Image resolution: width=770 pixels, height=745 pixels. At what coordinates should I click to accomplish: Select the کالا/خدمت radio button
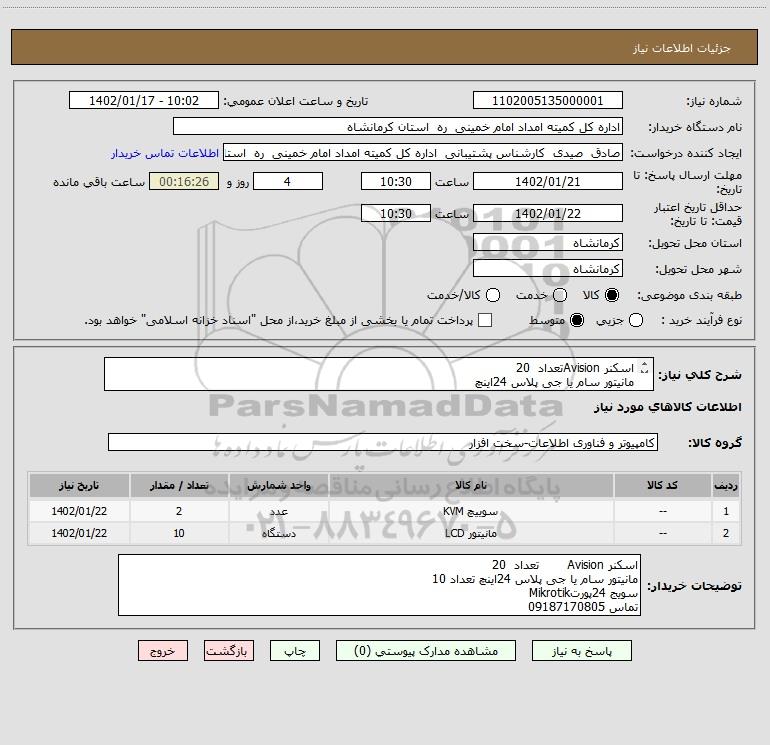point(493,295)
